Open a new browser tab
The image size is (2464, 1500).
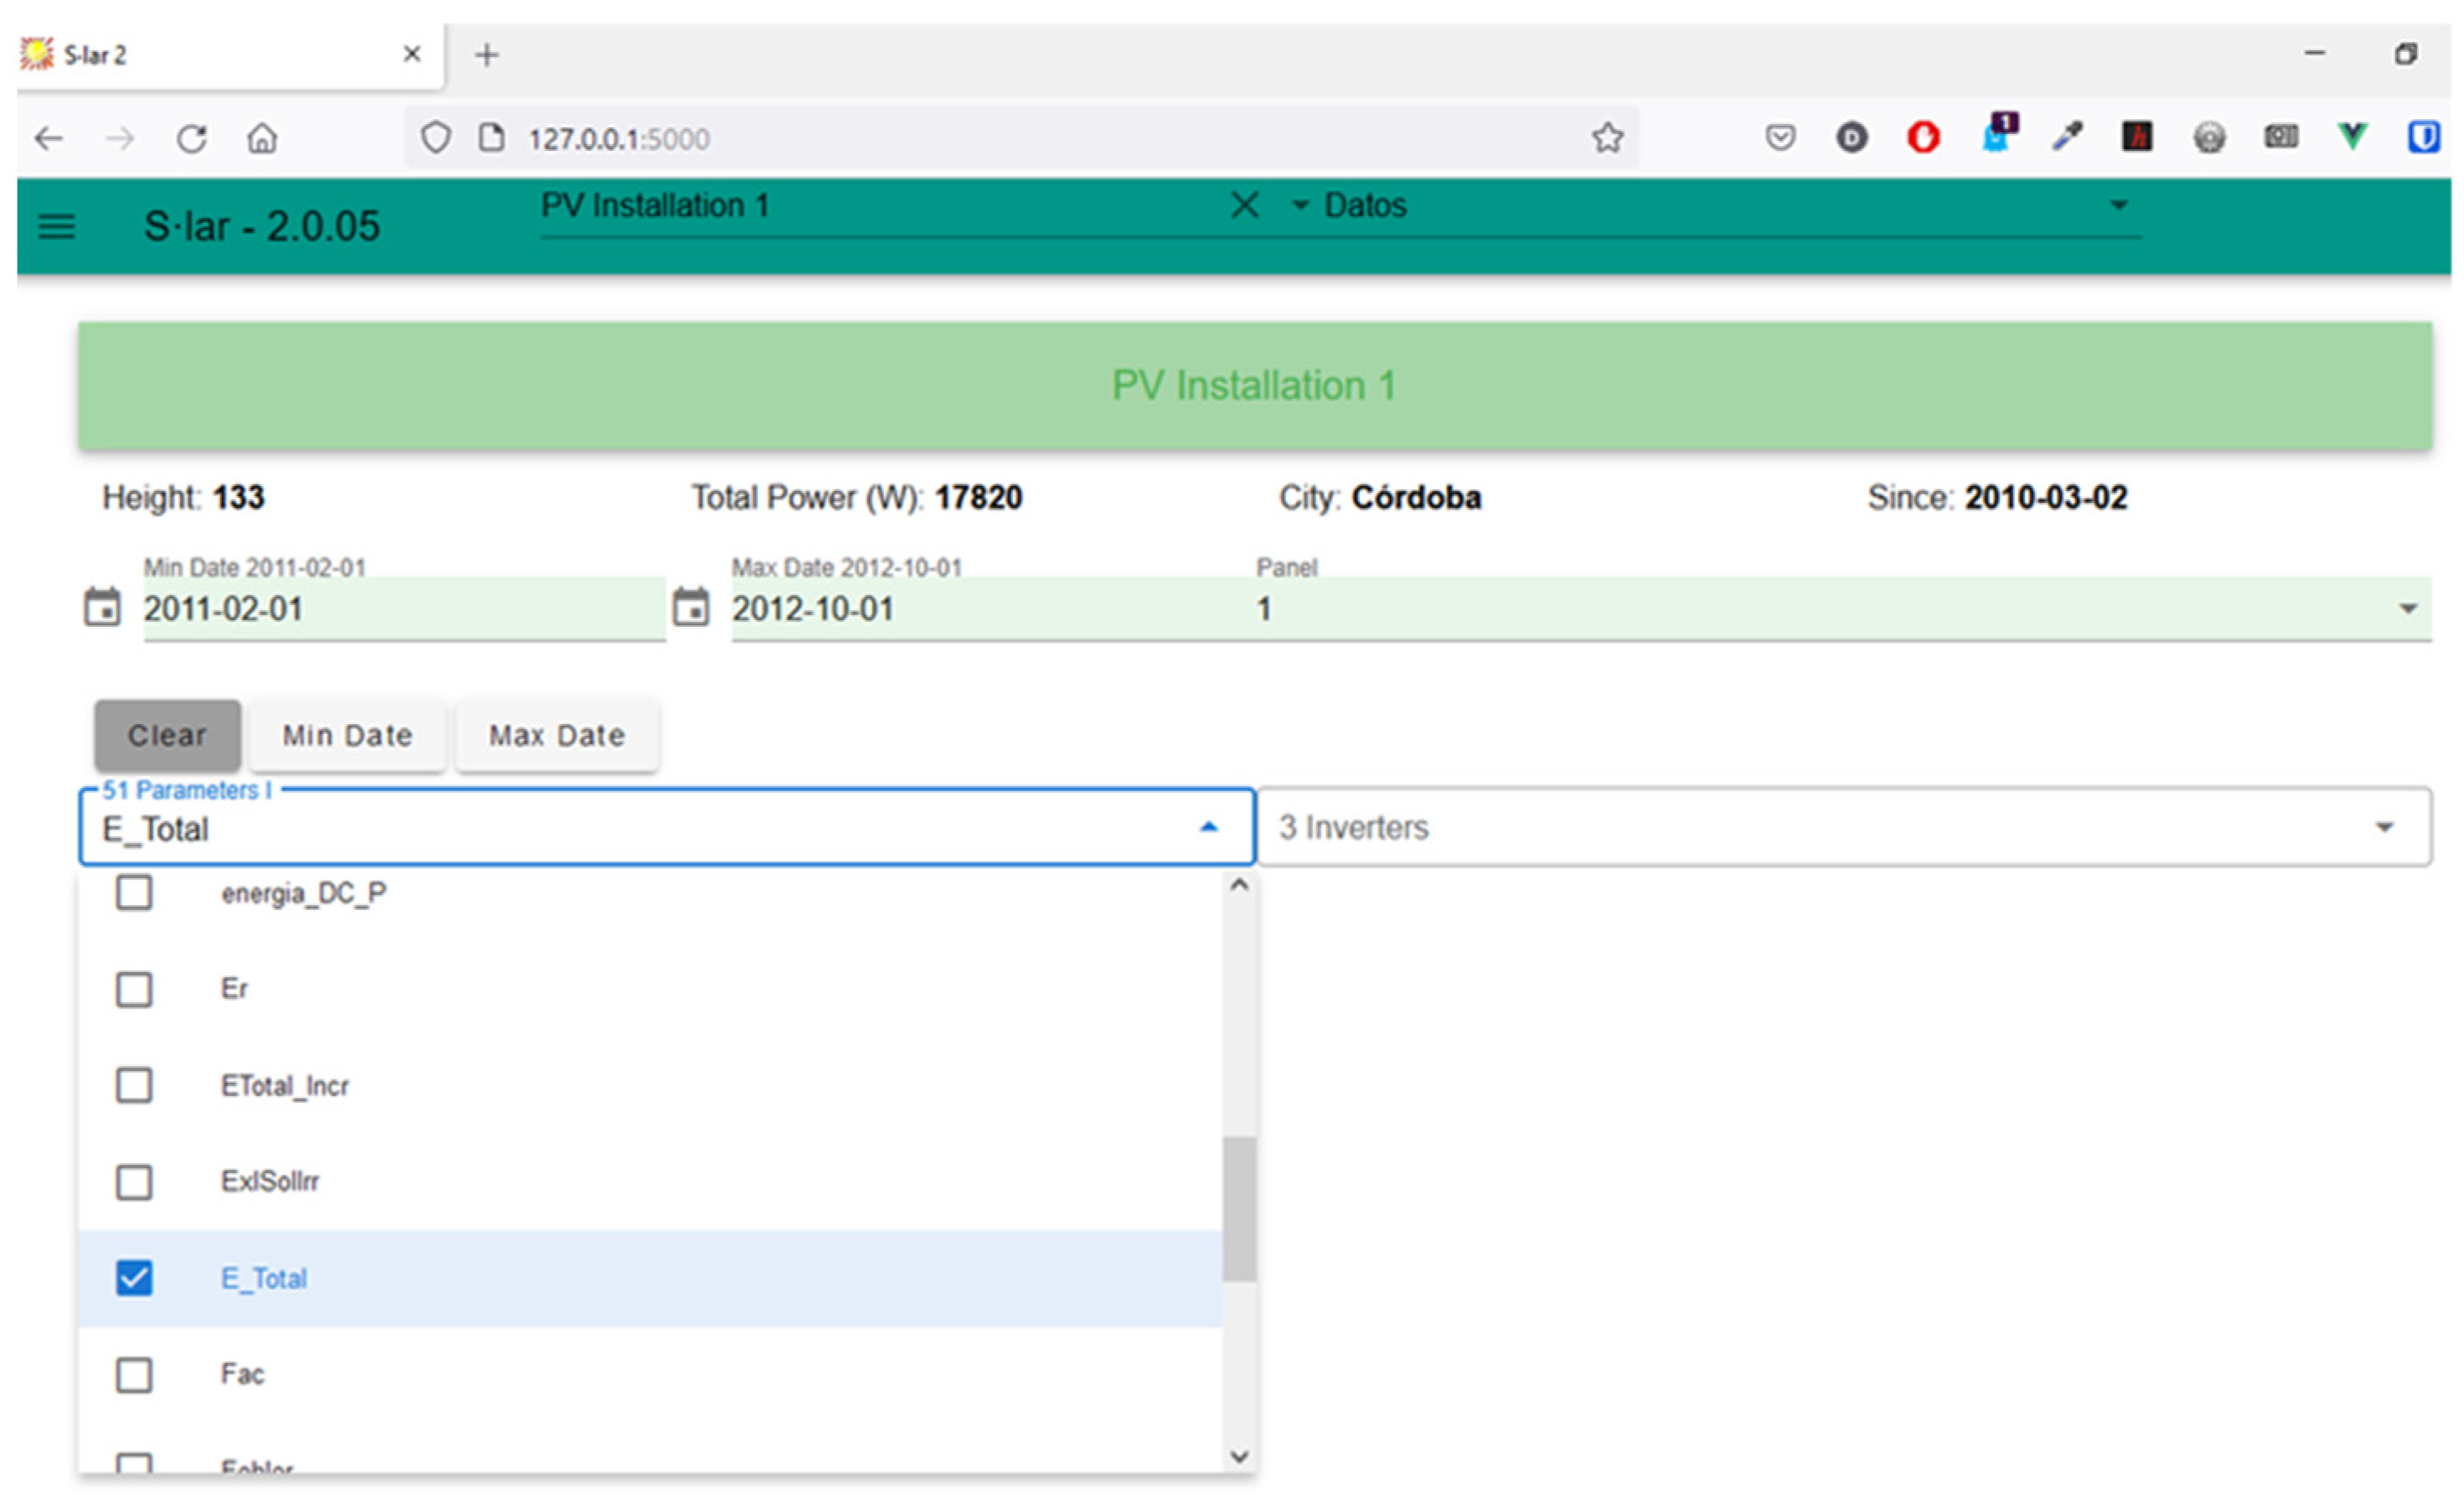(x=486, y=55)
